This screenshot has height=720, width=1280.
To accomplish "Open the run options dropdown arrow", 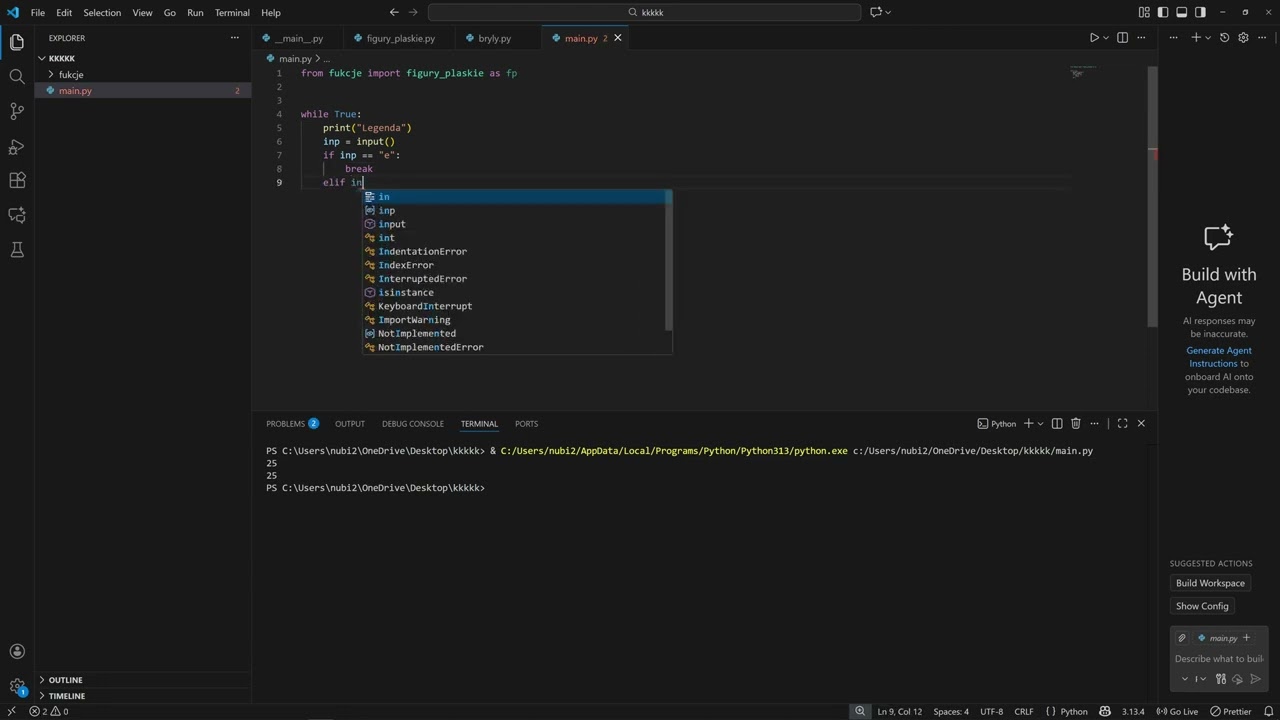I will point(1105,38).
